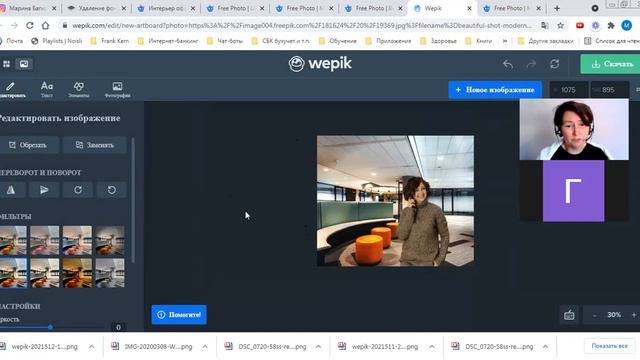This screenshot has height=360, width=640.
Task: Select the office photo on the canvas
Action: point(396,201)
